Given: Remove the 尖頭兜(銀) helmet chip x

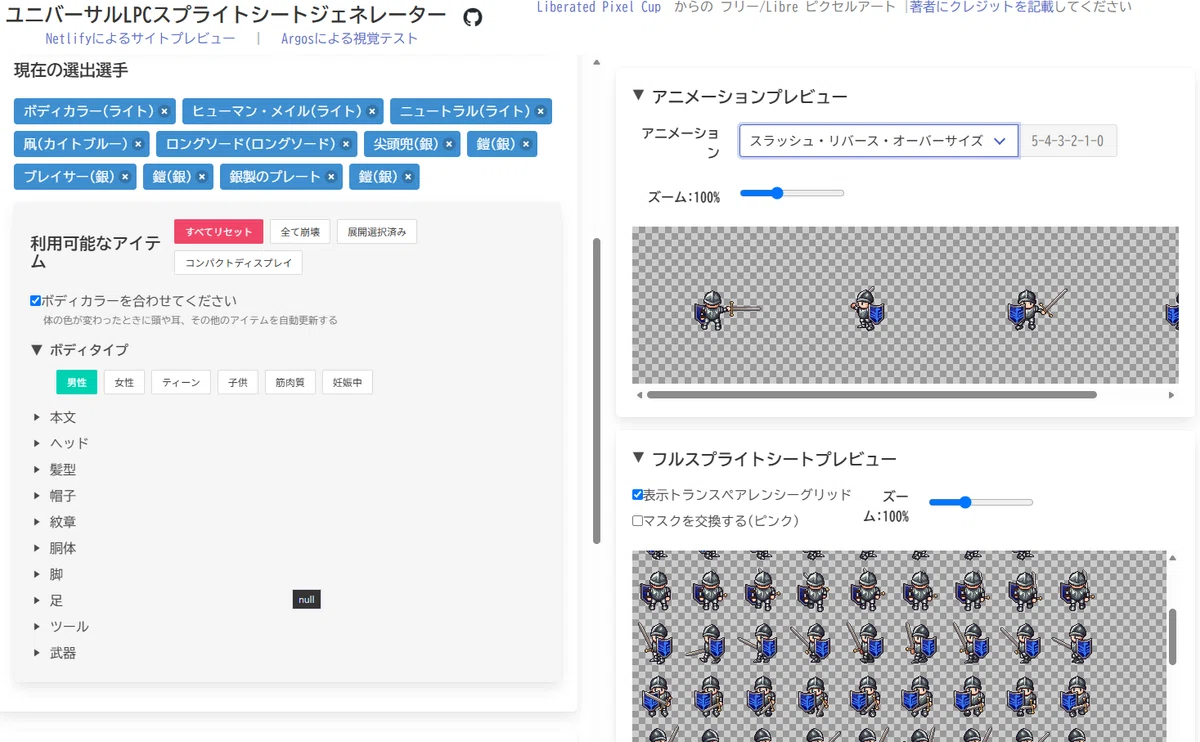Looking at the screenshot, I should 449,144.
